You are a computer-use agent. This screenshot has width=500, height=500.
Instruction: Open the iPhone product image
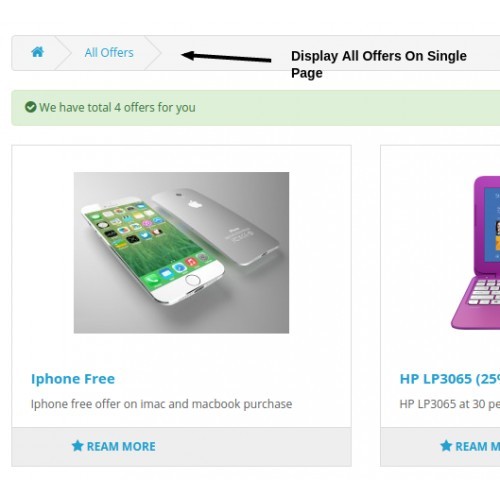(x=181, y=253)
